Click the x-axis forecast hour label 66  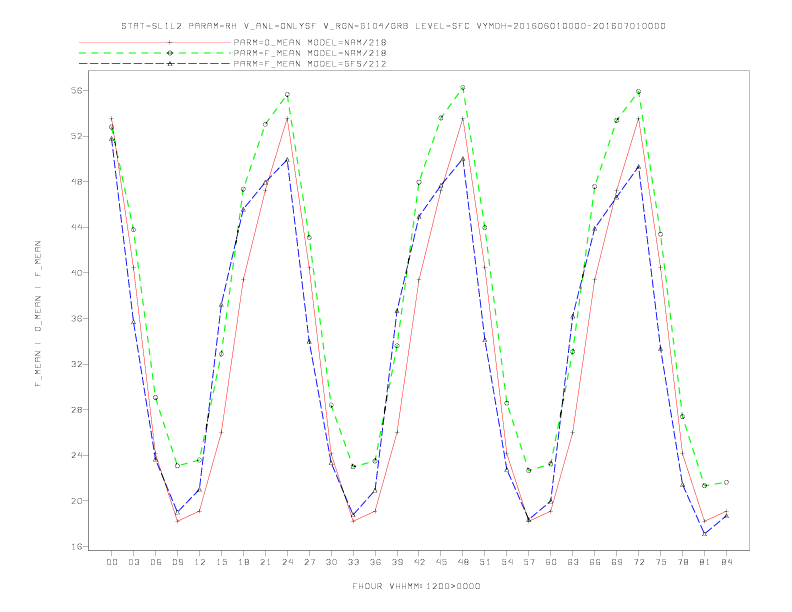pyautogui.click(x=595, y=562)
